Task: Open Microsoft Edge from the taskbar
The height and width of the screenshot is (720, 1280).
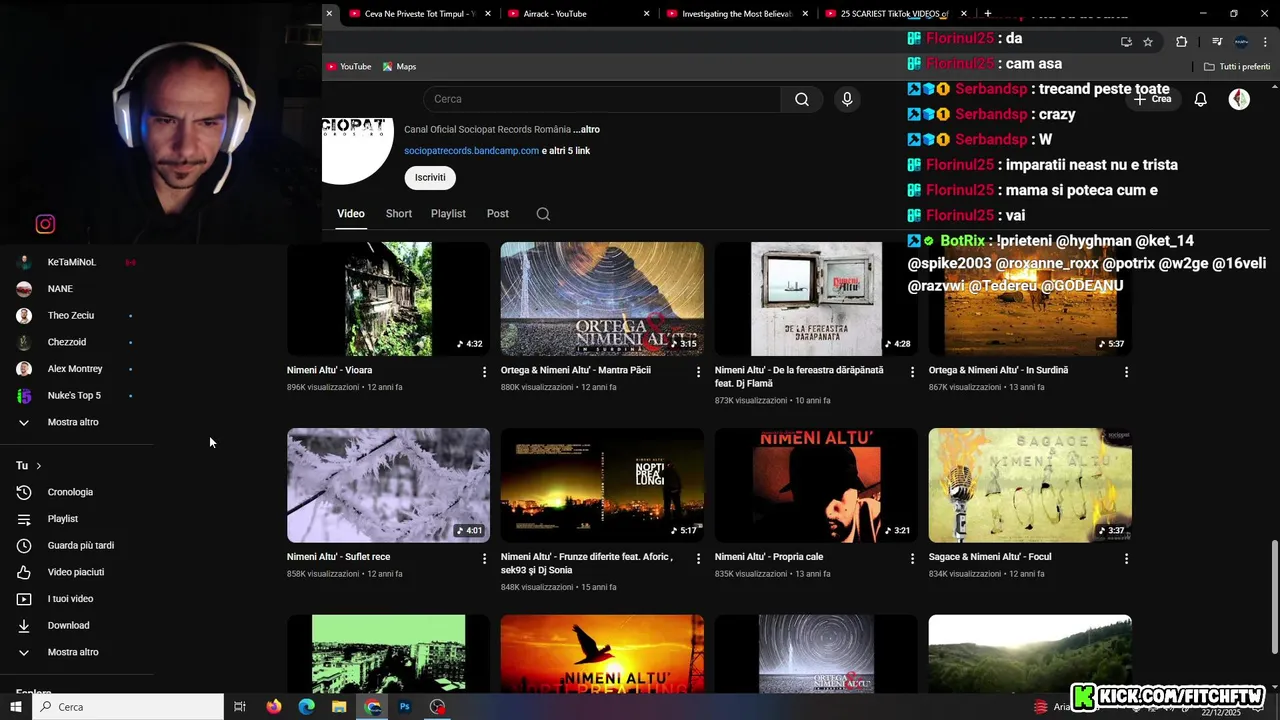Action: [307, 707]
